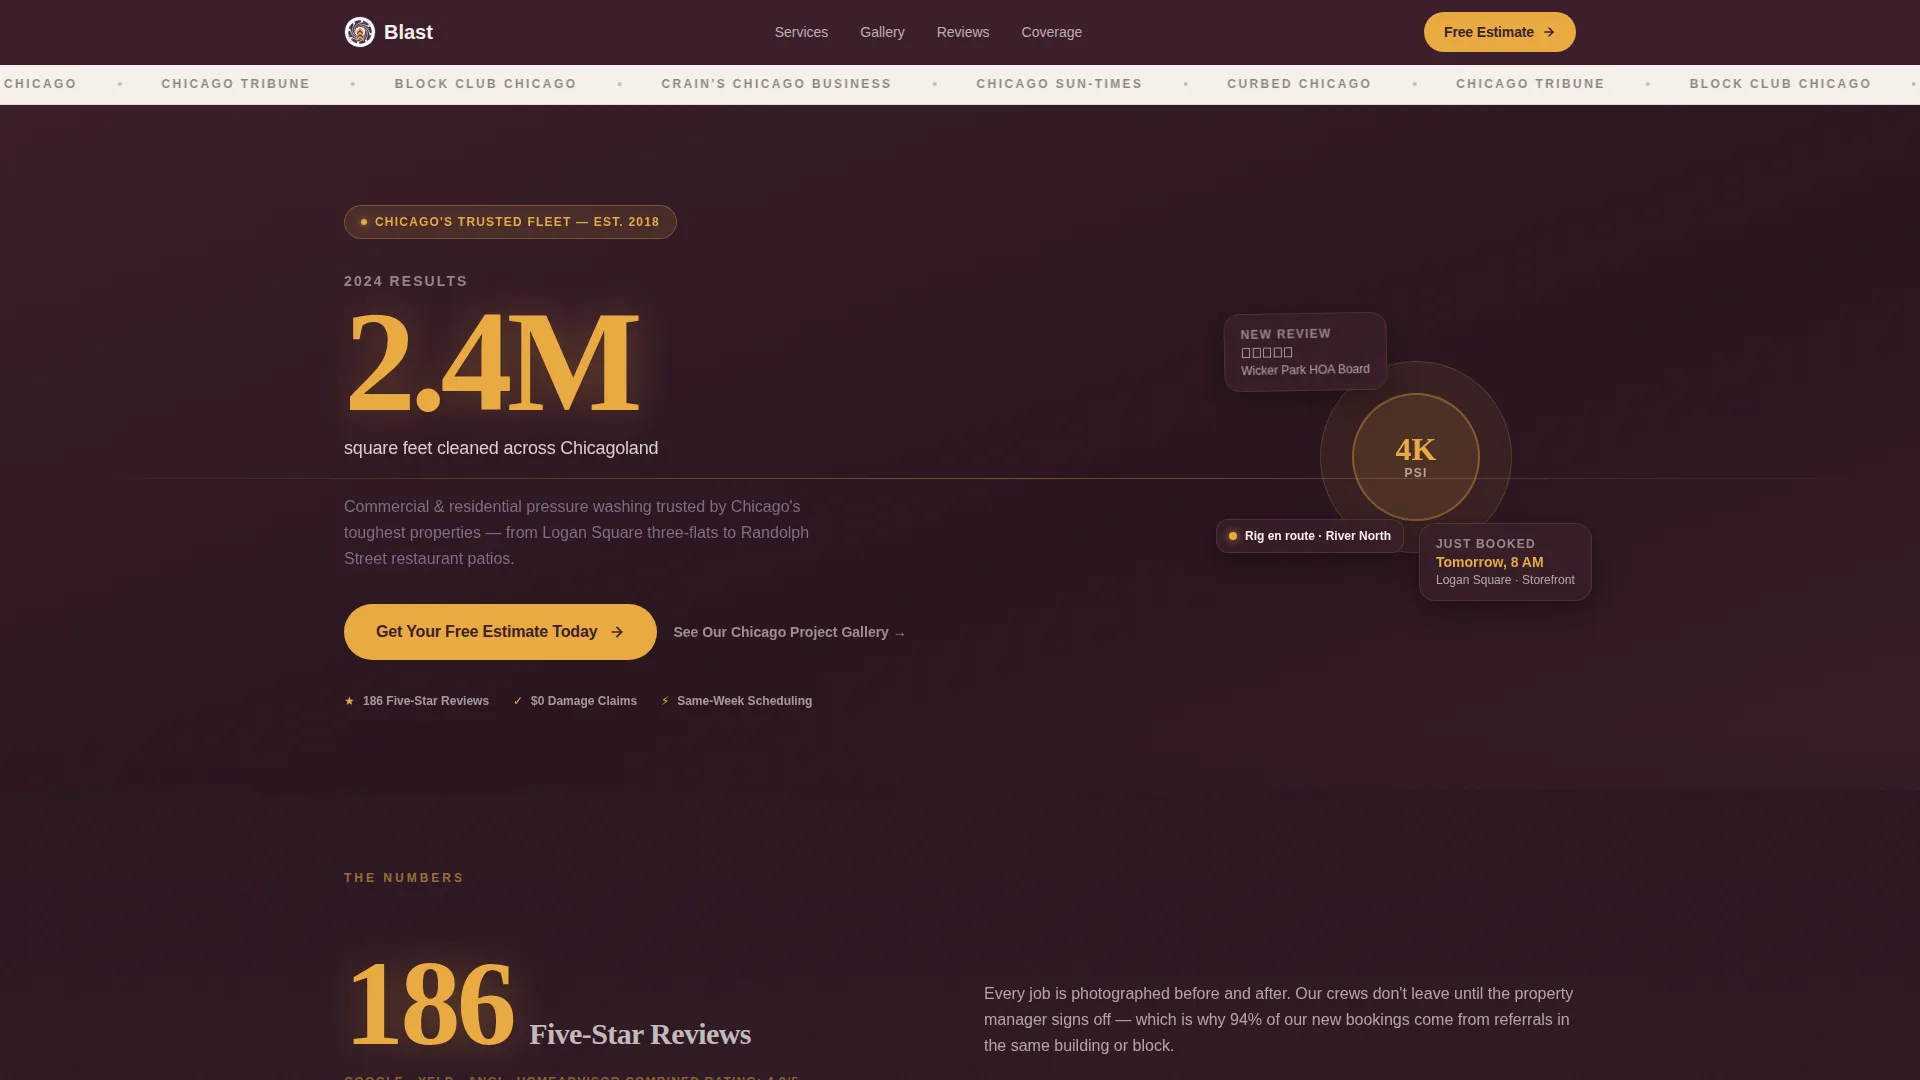Click the 4K PSI circular gauge

(1415, 457)
